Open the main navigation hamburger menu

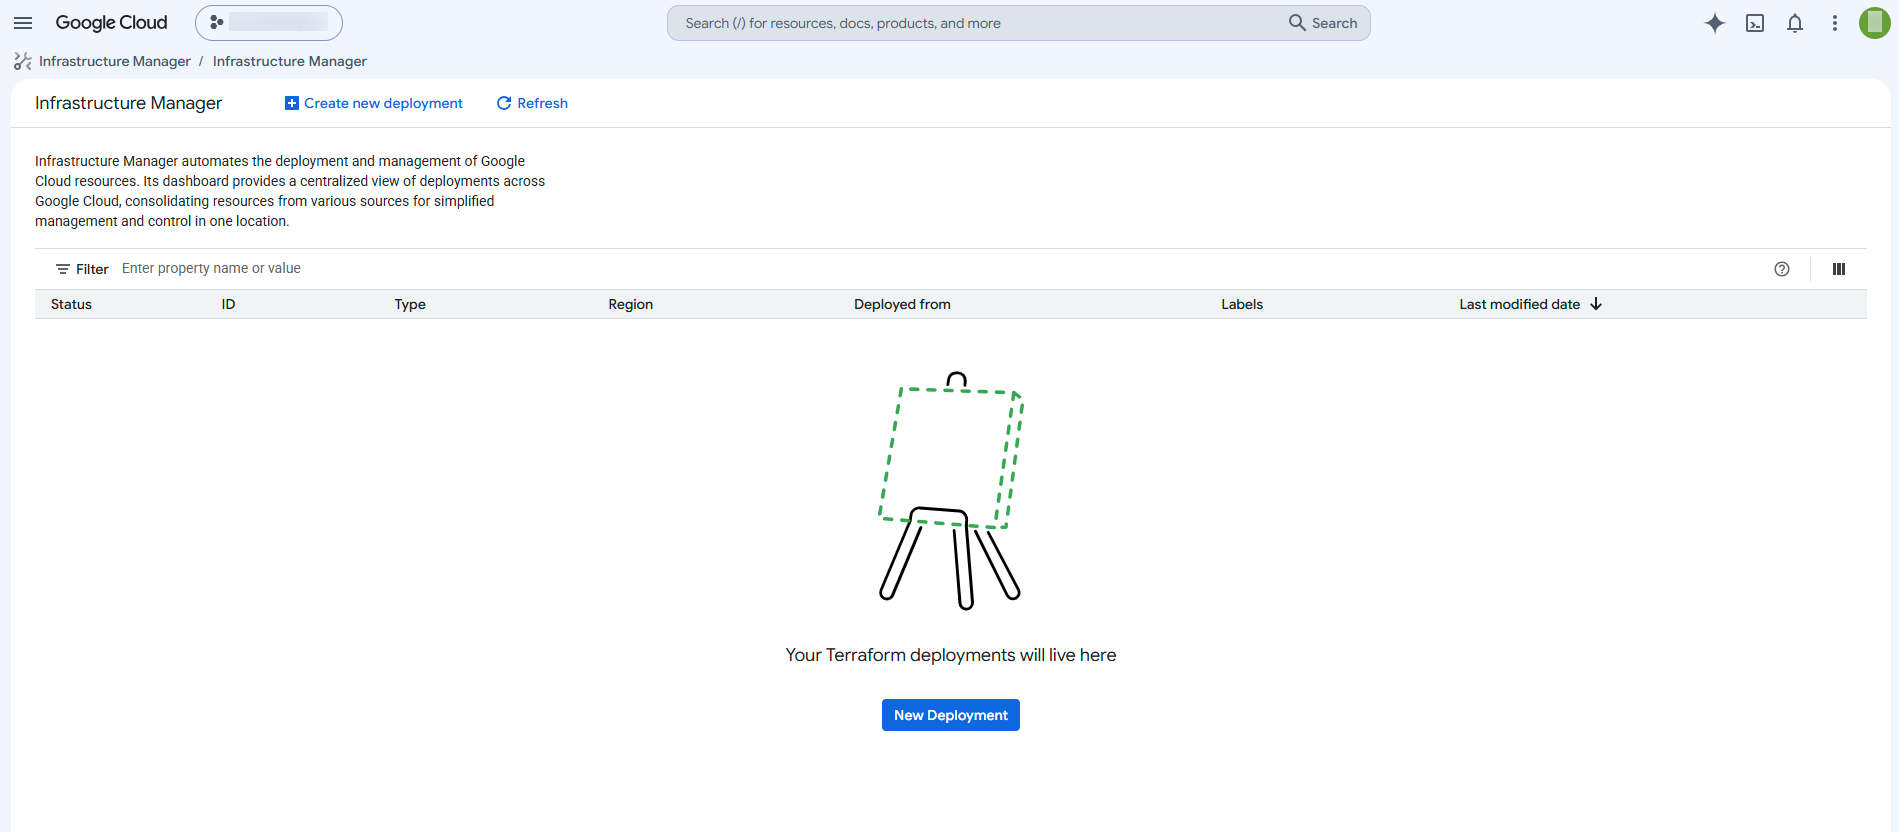tap(23, 23)
